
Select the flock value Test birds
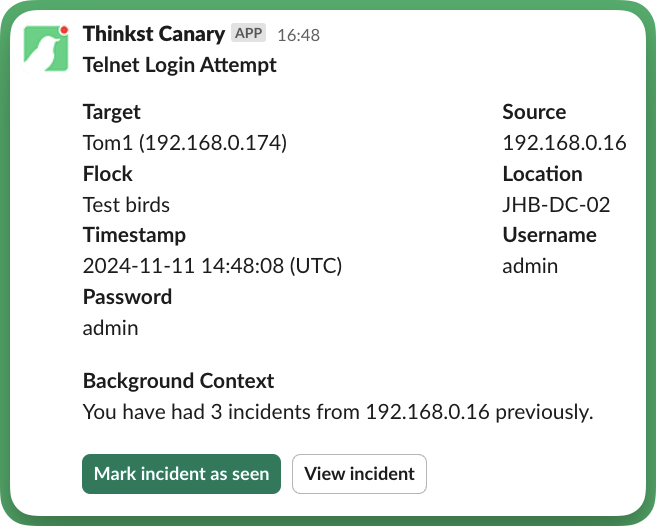(126, 205)
